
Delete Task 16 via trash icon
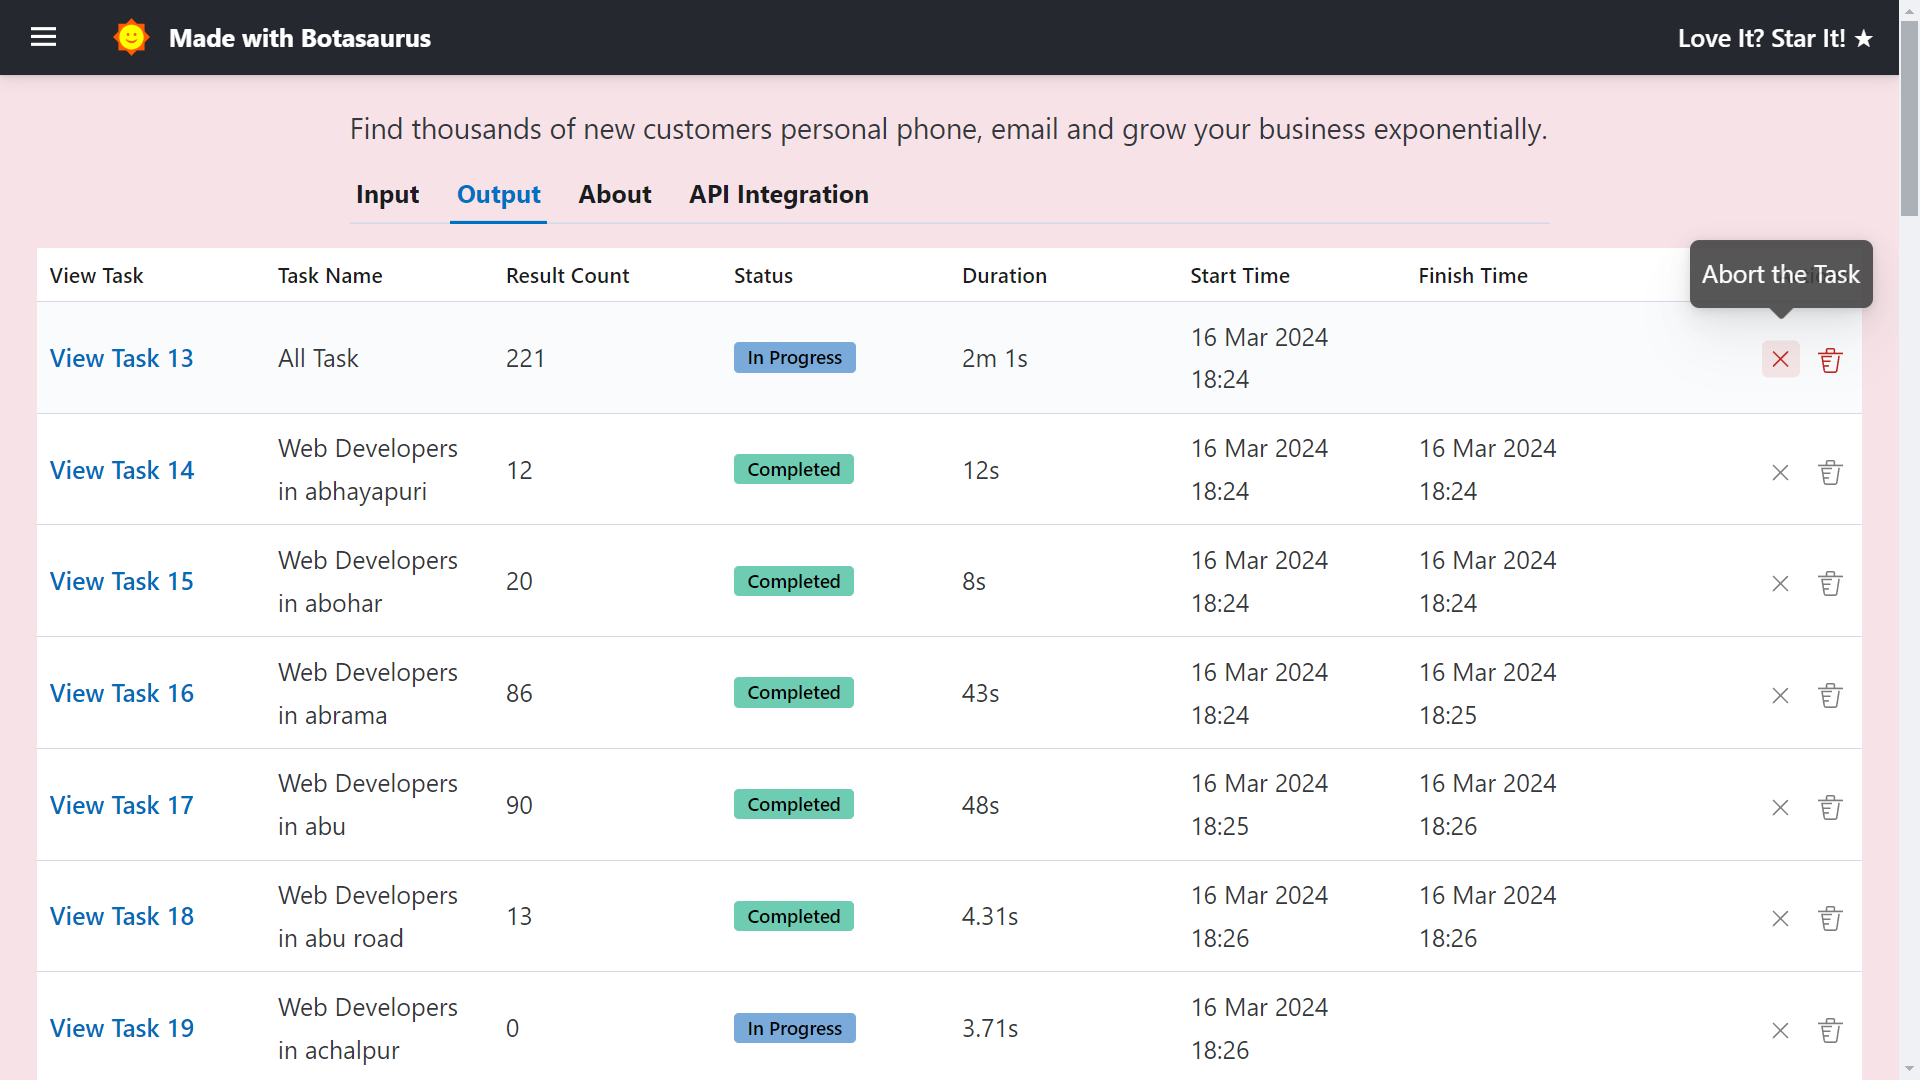click(x=1830, y=695)
